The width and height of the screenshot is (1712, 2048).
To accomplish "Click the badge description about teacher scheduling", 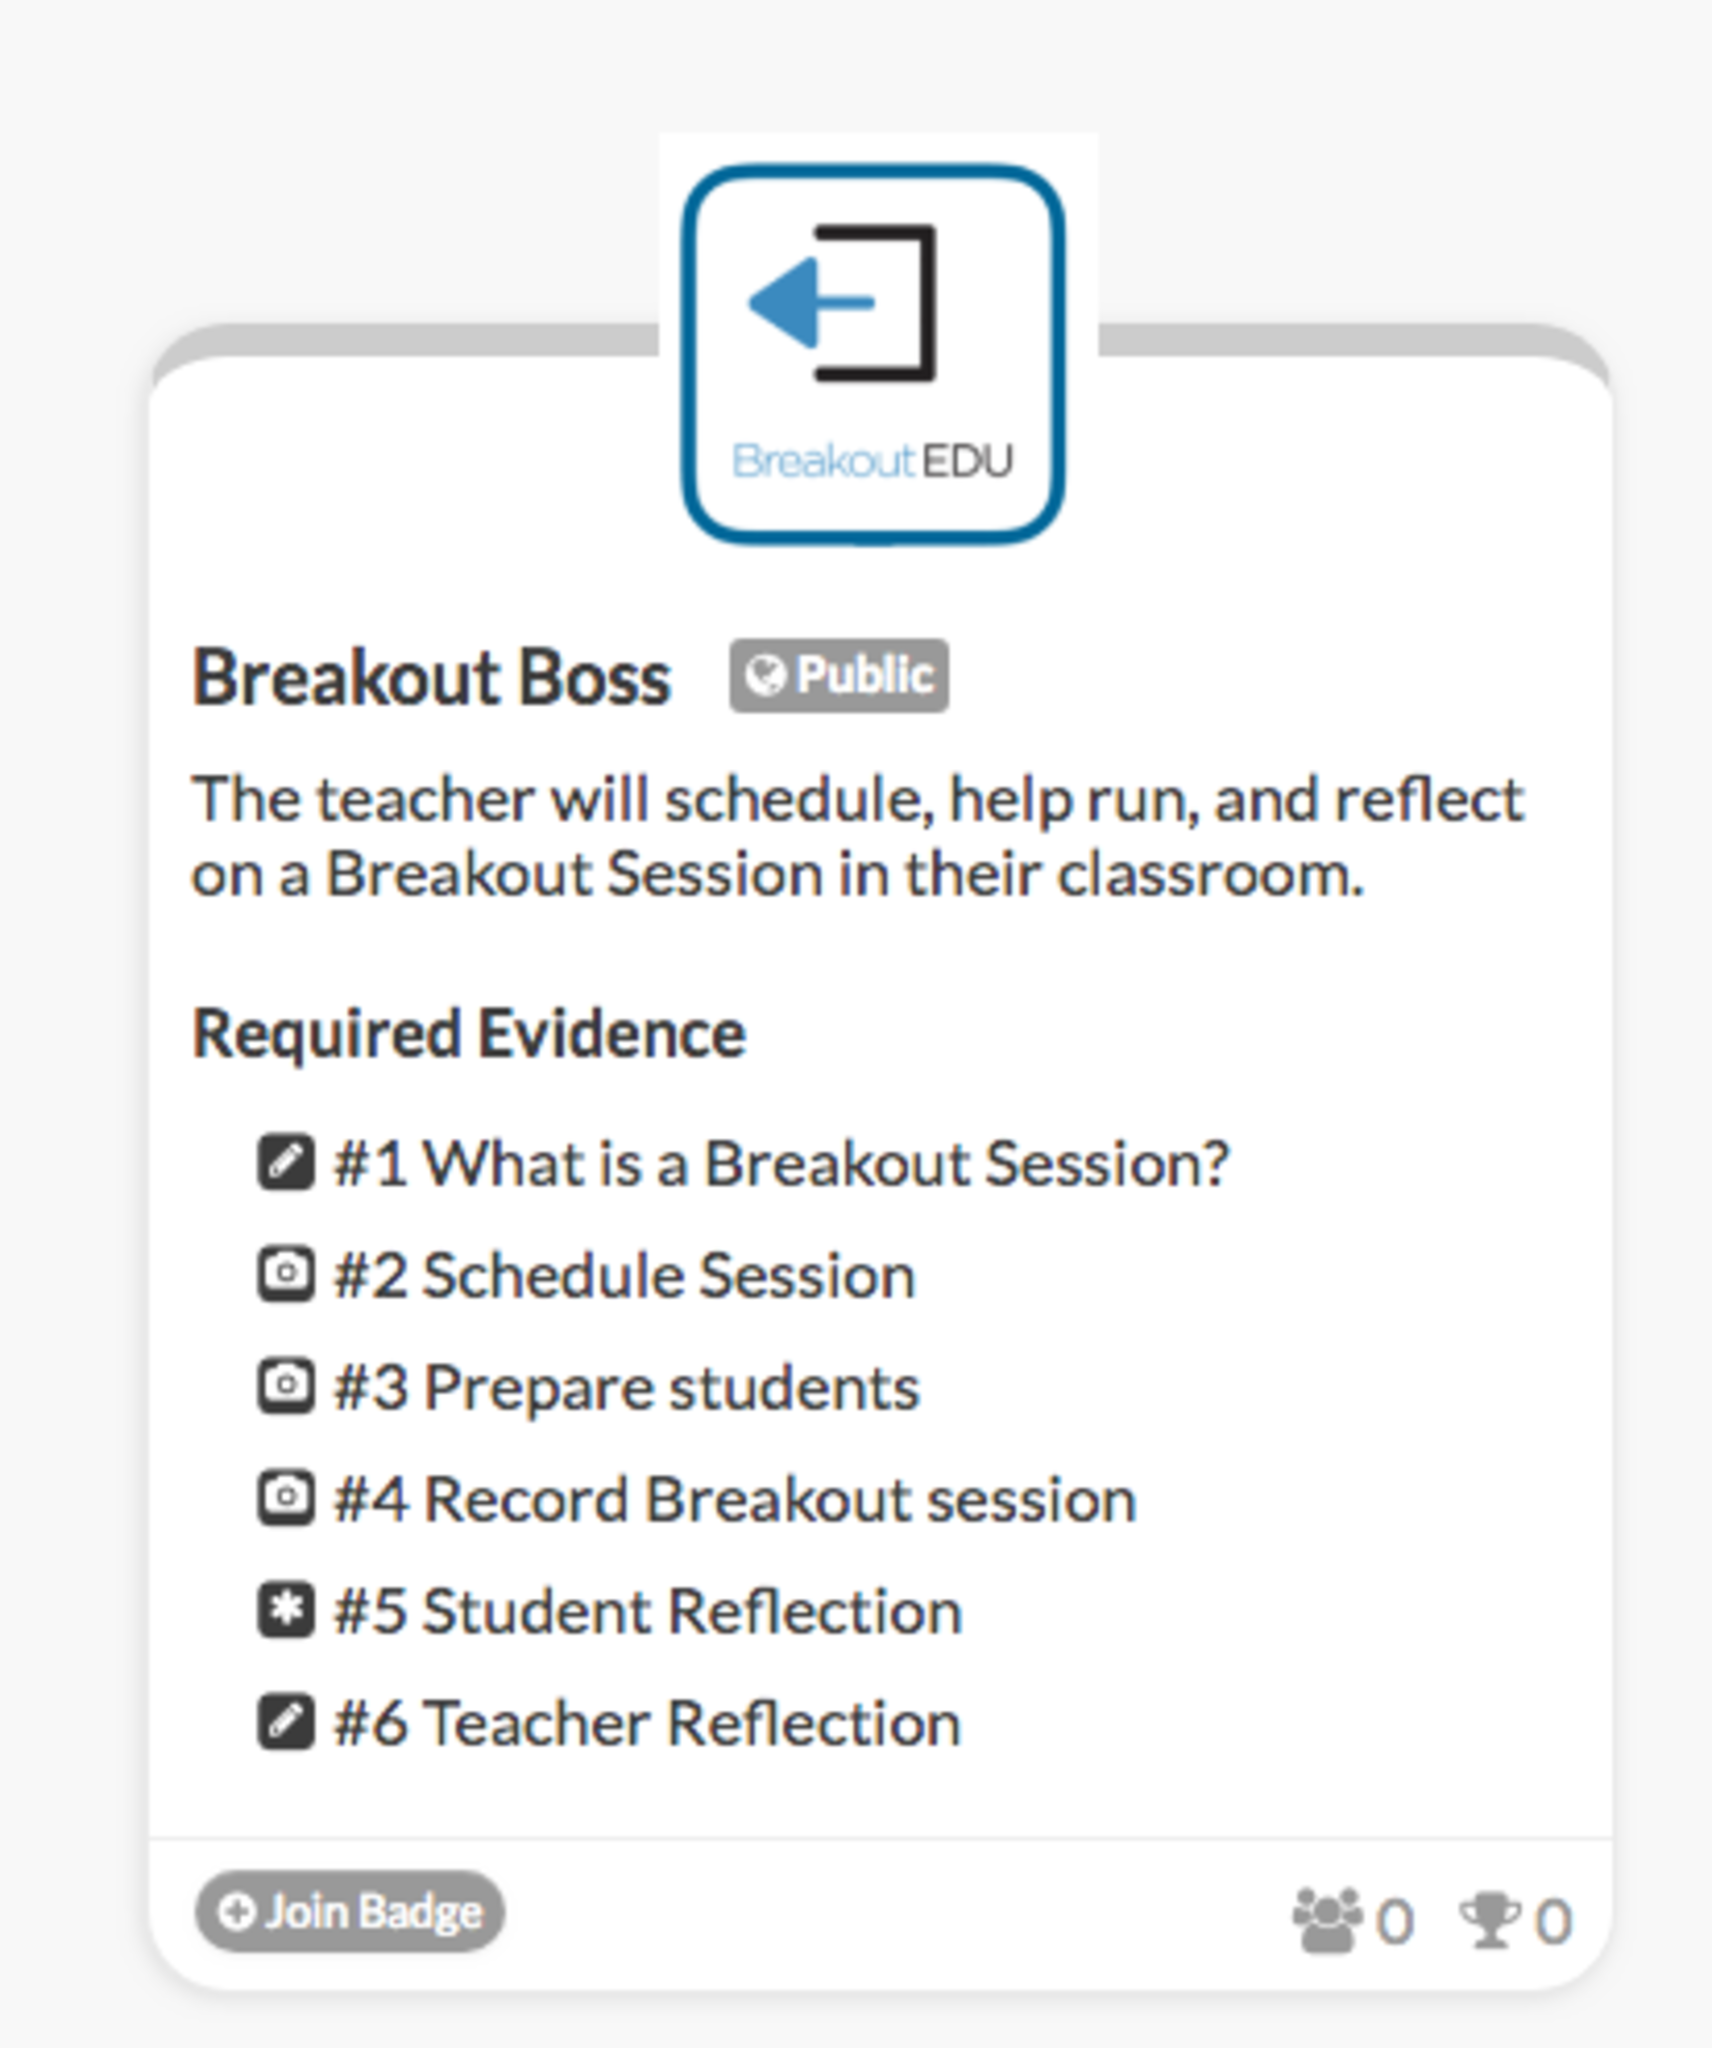I will pos(857,836).
